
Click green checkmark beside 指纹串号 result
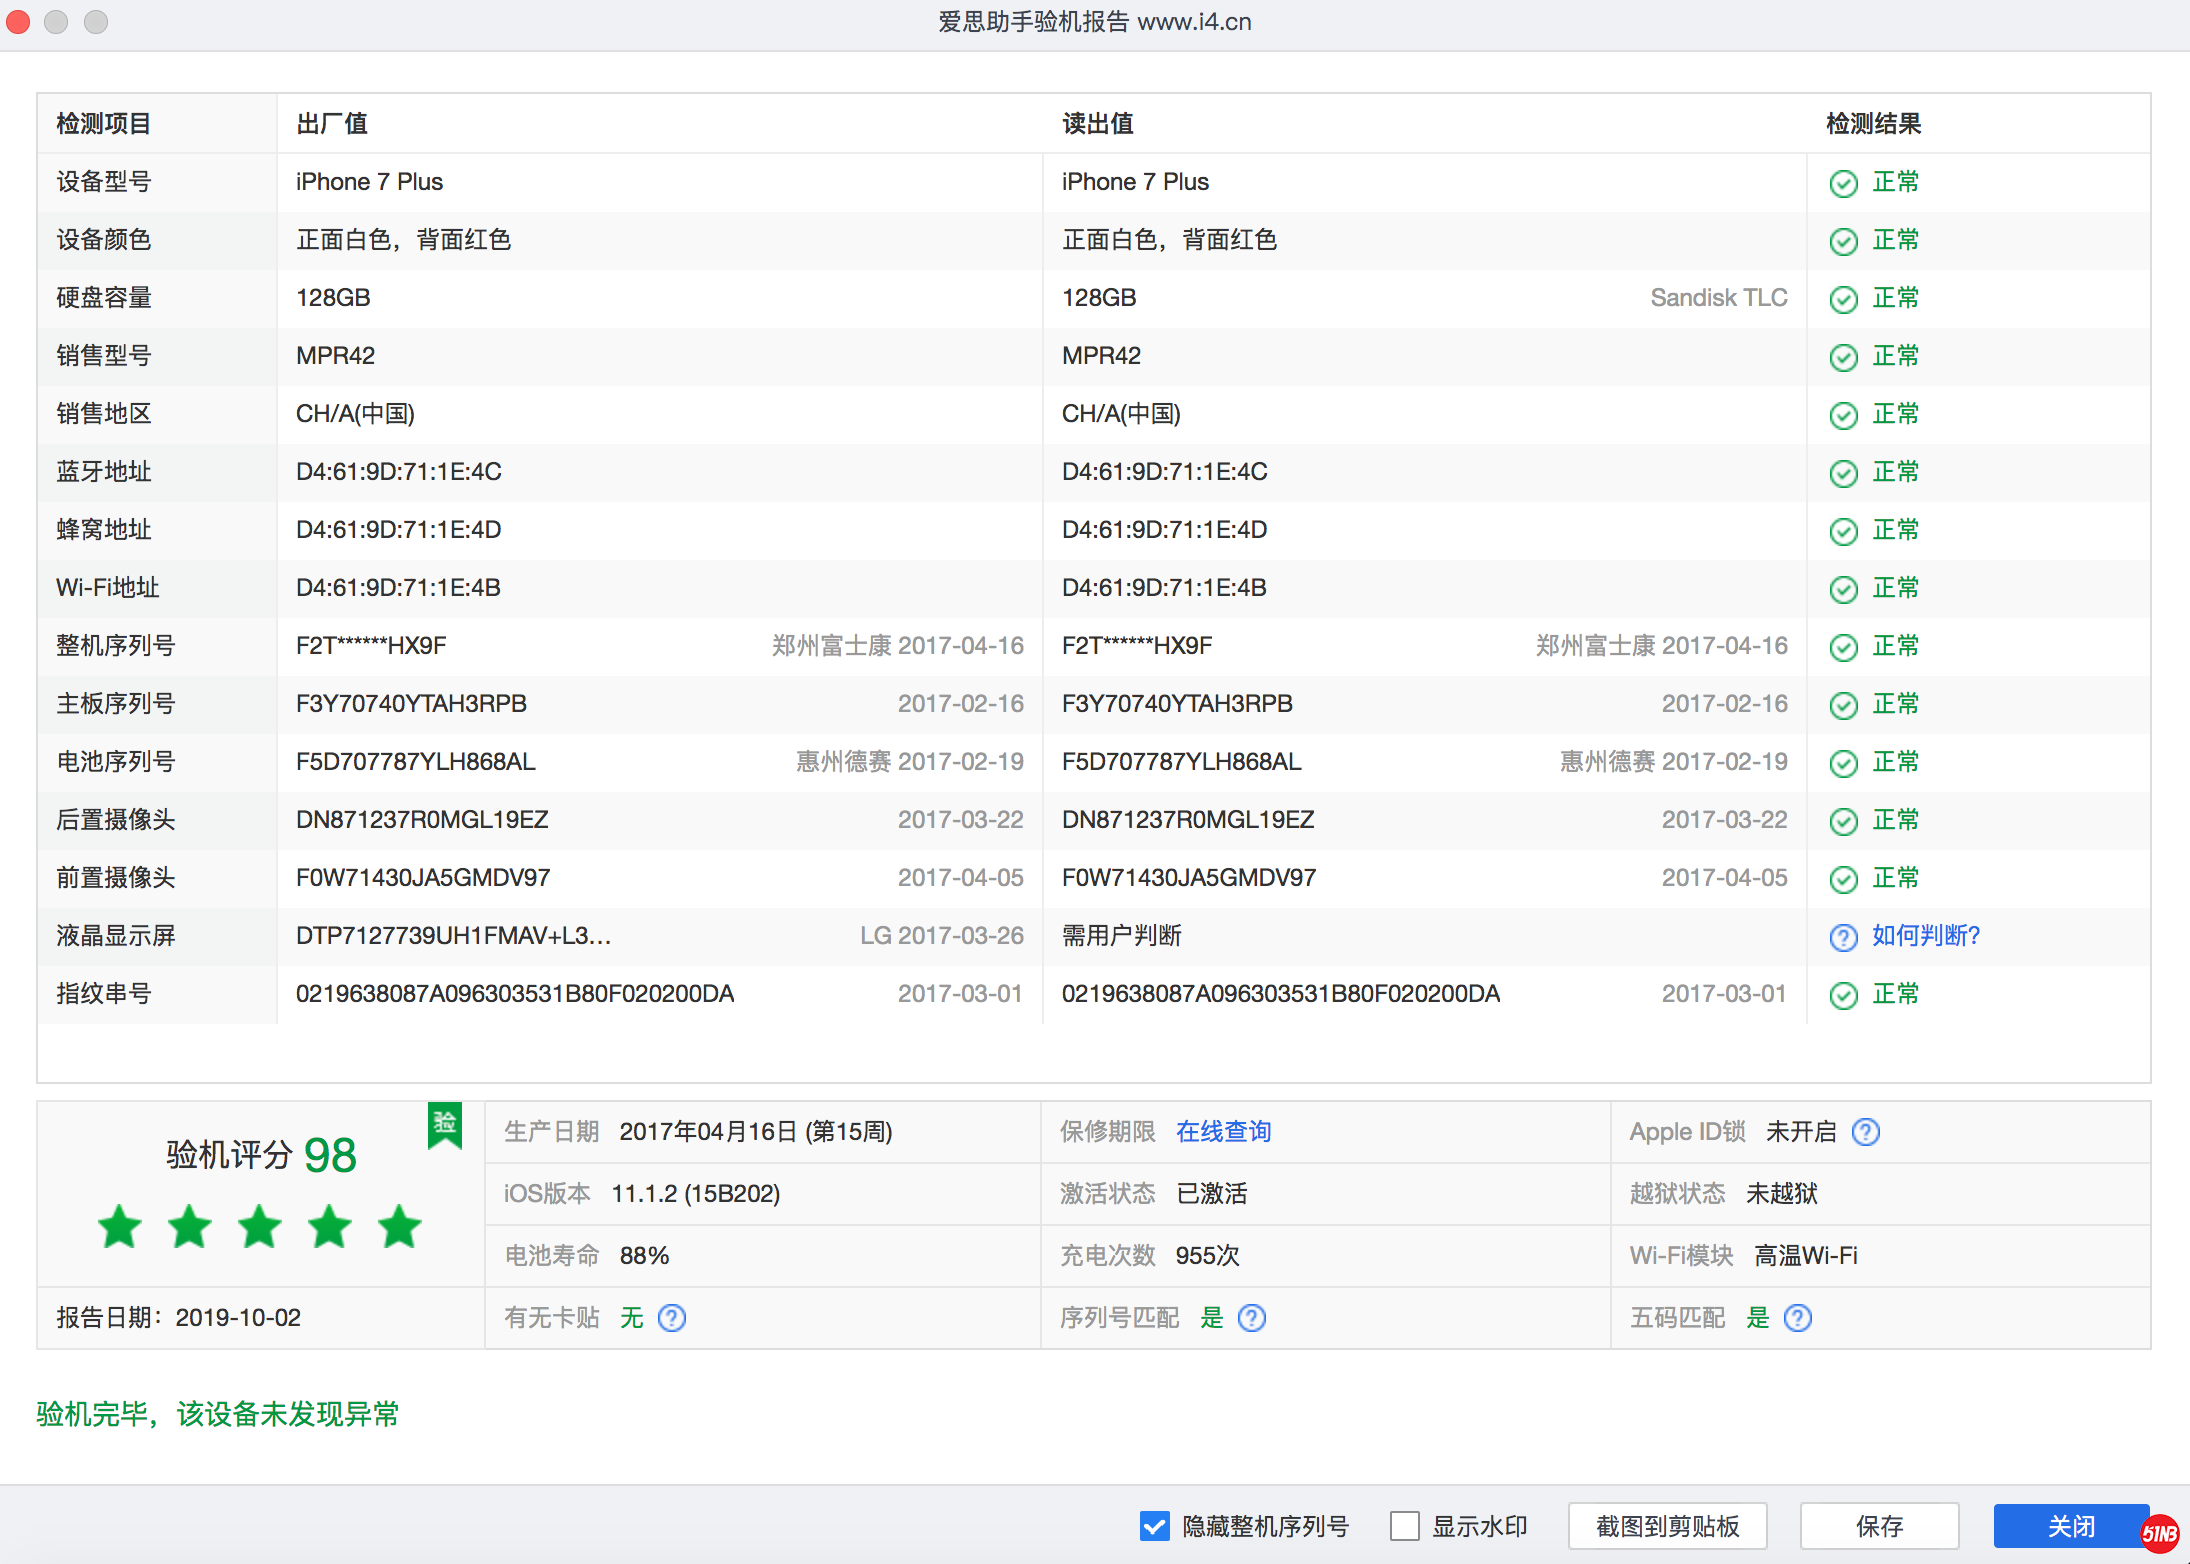click(1843, 994)
